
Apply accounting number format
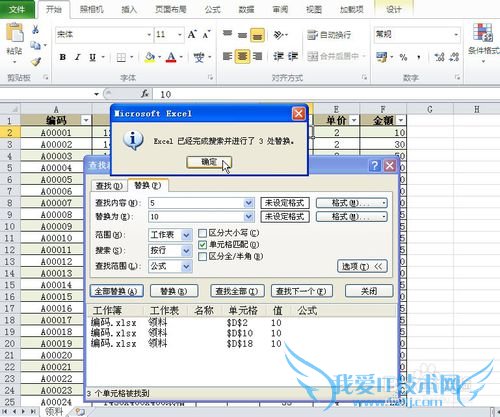point(382,57)
